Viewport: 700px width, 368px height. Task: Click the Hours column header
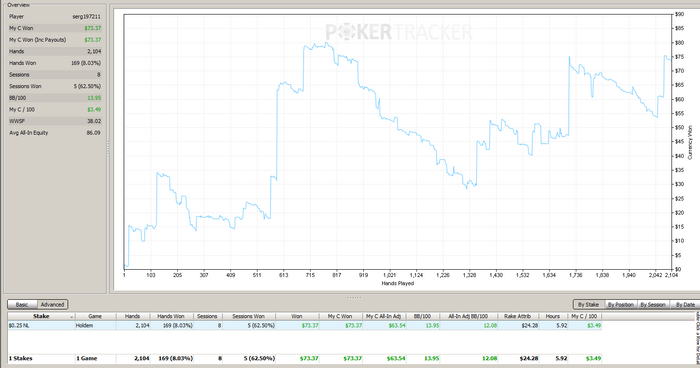[x=553, y=316]
